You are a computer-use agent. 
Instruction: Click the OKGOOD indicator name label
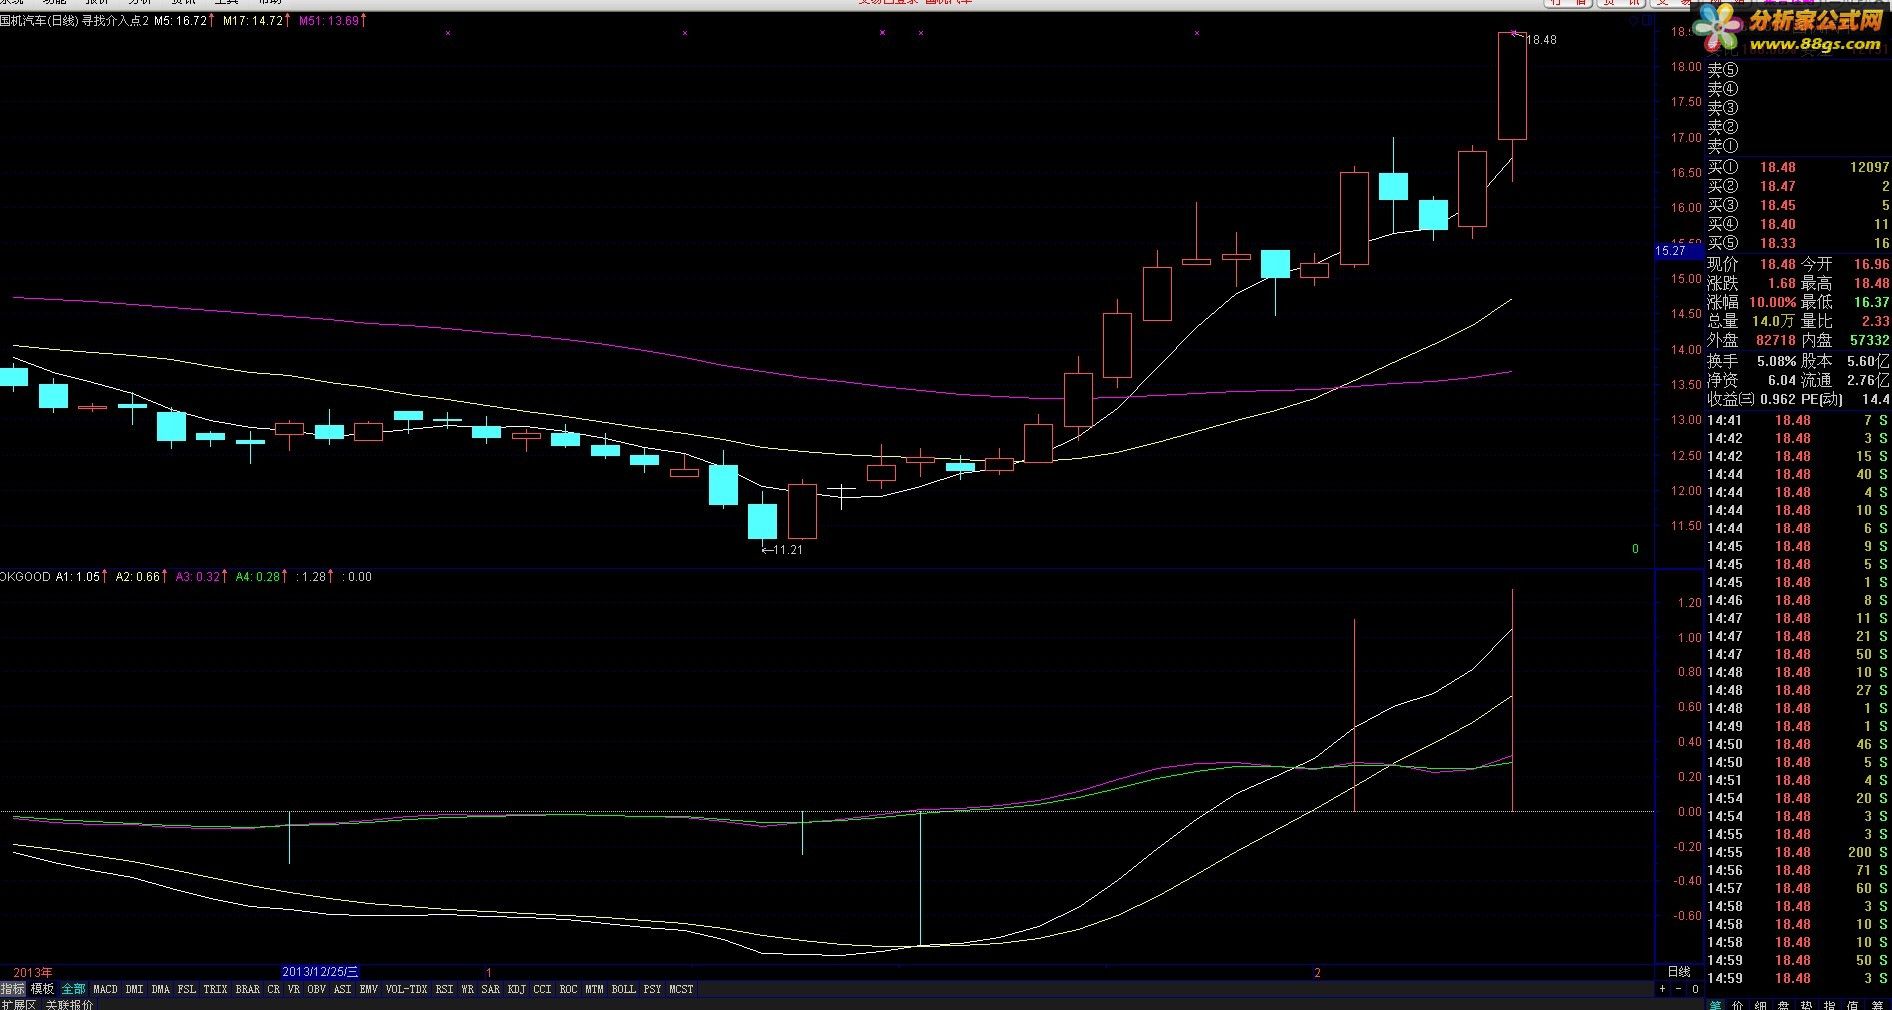coord(25,577)
